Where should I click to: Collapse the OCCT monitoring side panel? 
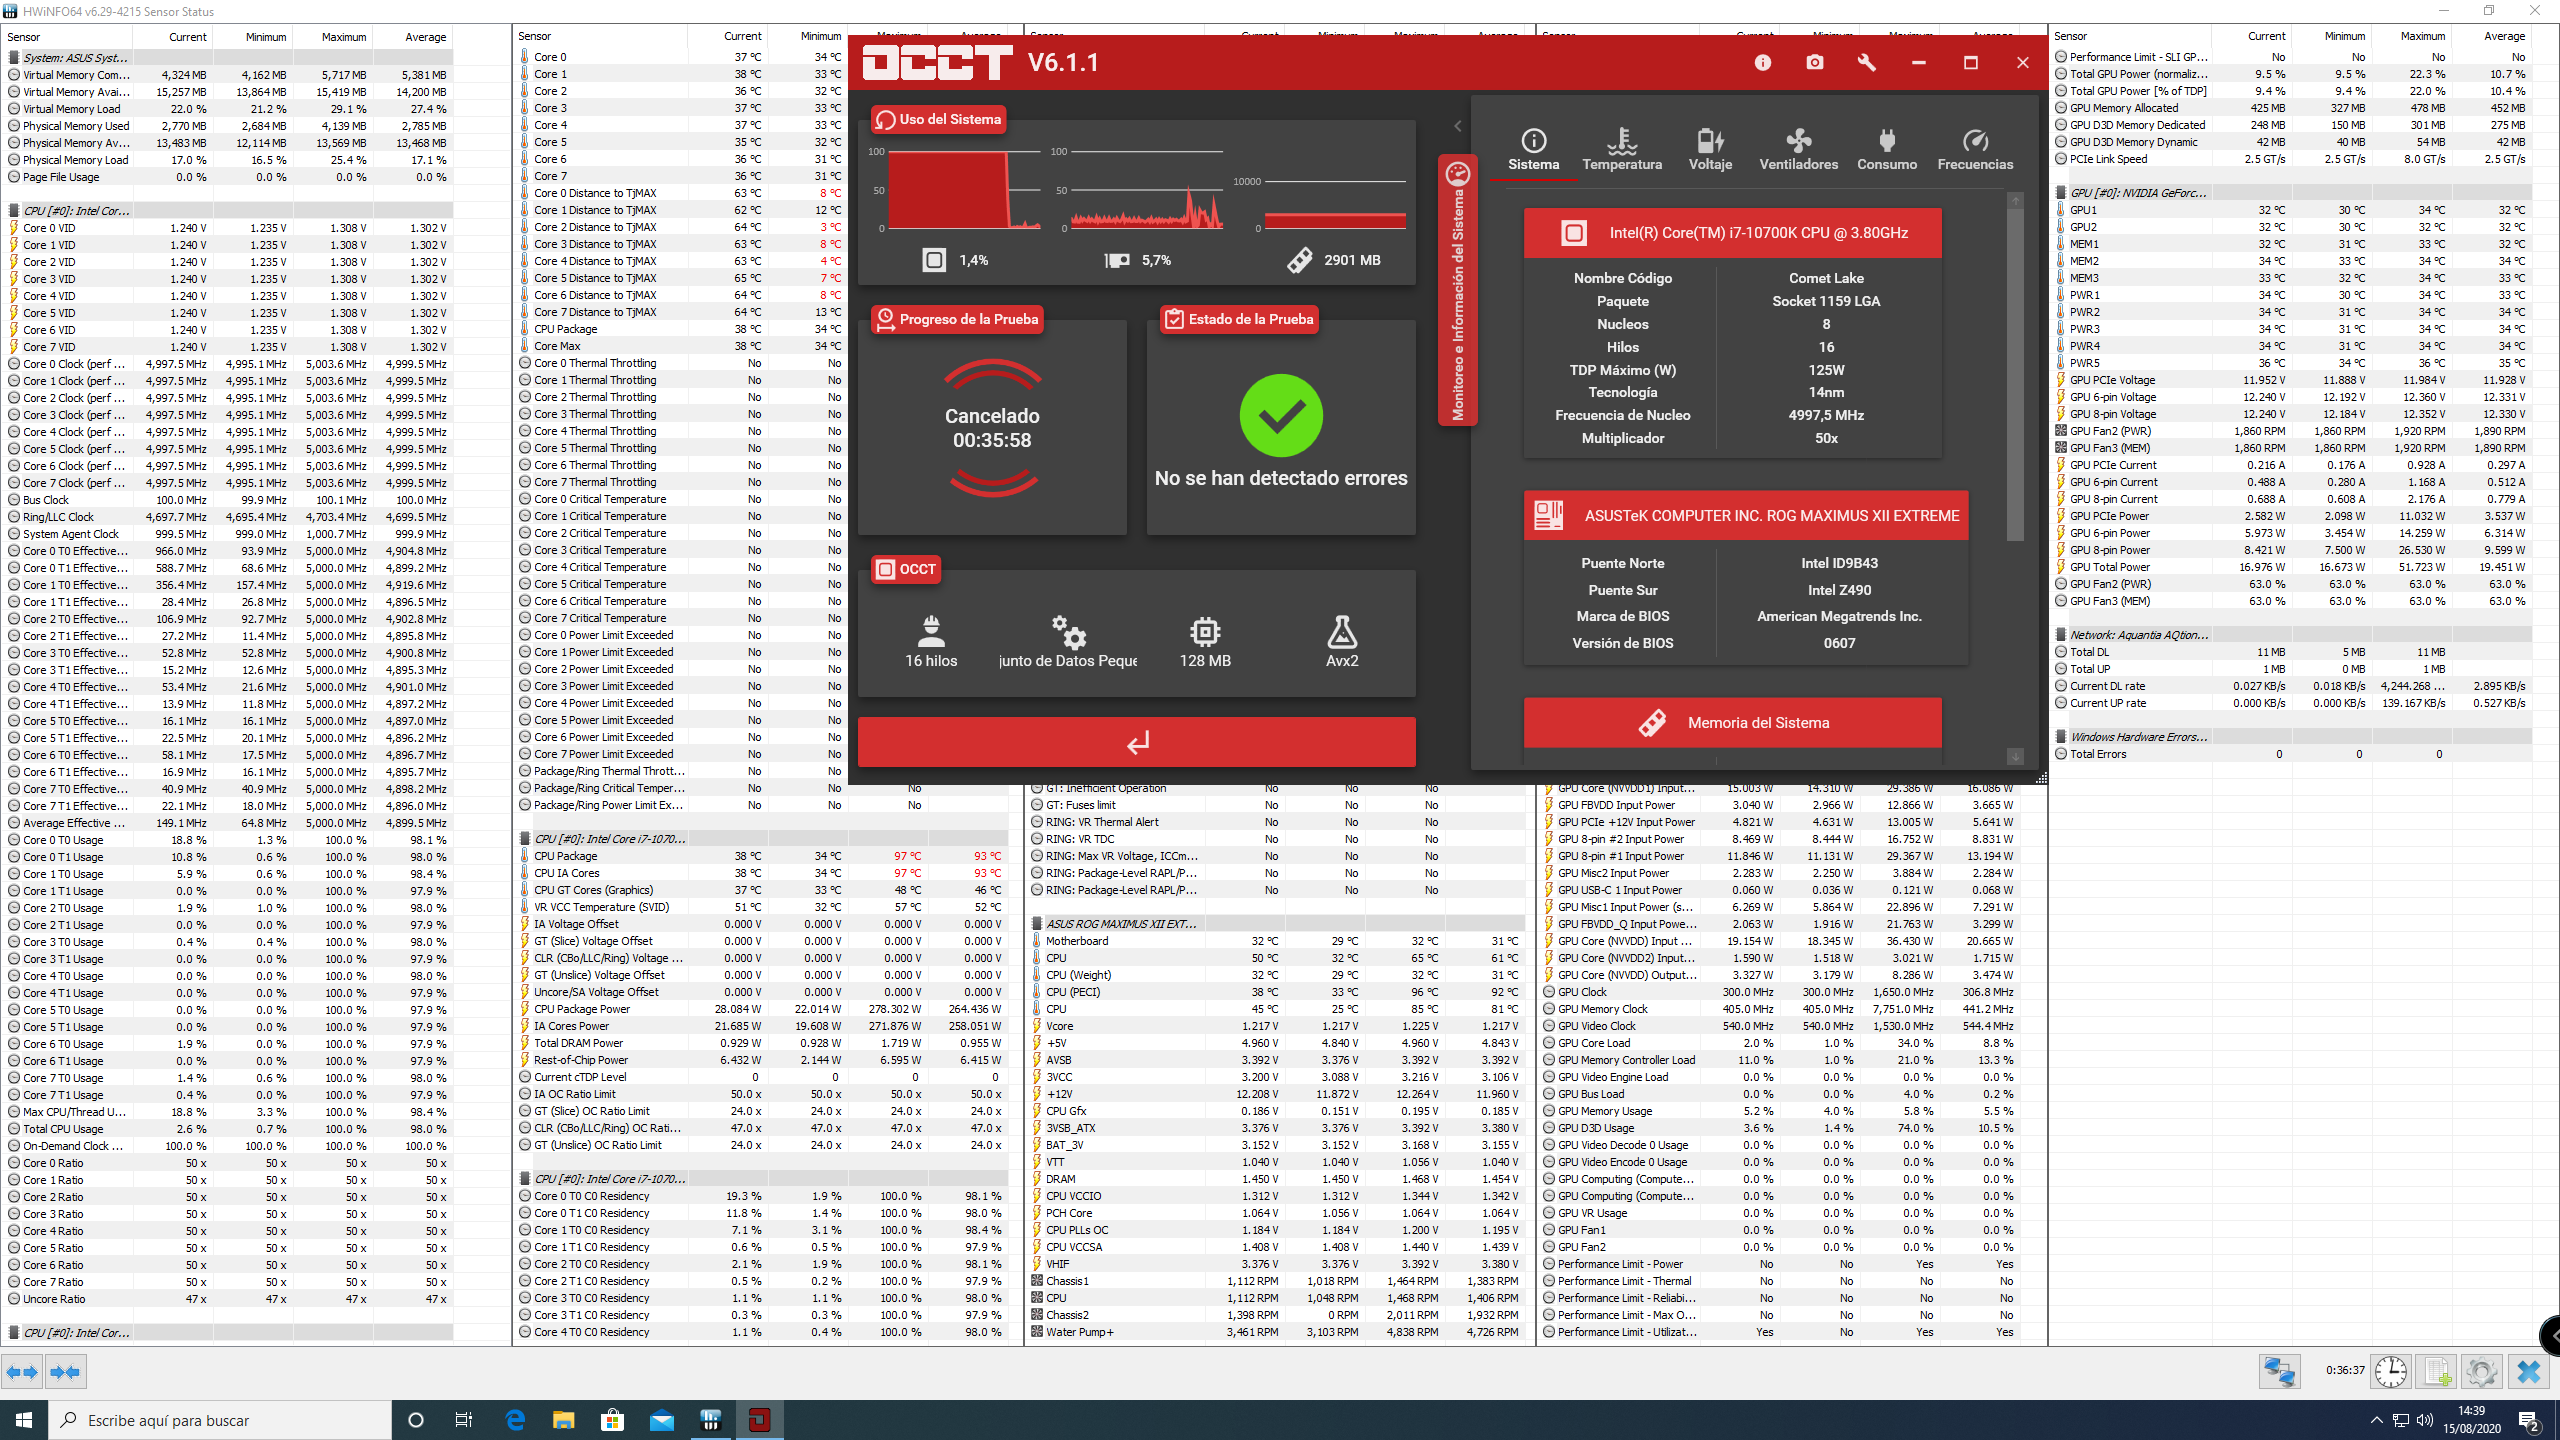point(1457,126)
